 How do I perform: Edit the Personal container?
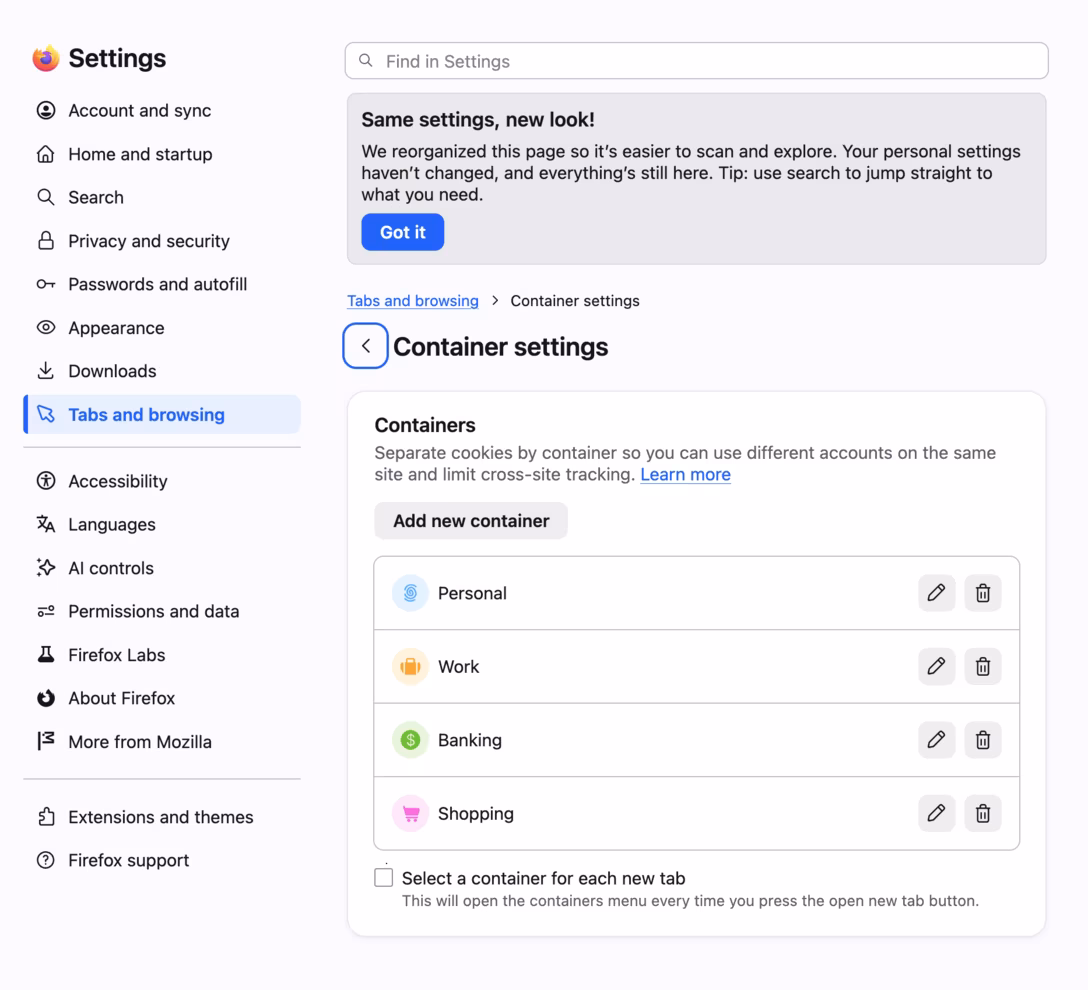point(936,593)
